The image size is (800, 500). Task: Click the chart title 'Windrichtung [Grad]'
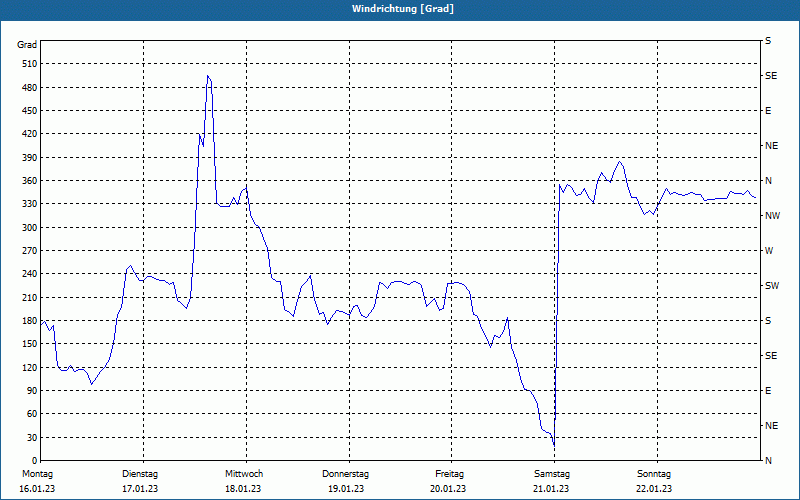(403, 9)
